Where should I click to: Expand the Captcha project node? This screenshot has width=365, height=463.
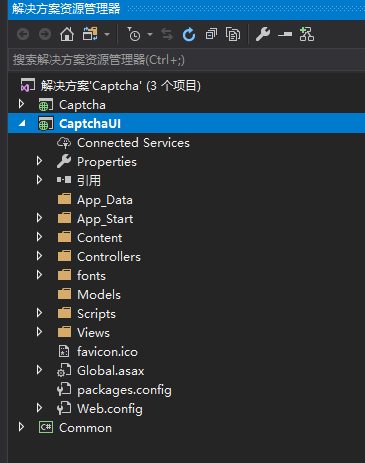tap(21, 104)
